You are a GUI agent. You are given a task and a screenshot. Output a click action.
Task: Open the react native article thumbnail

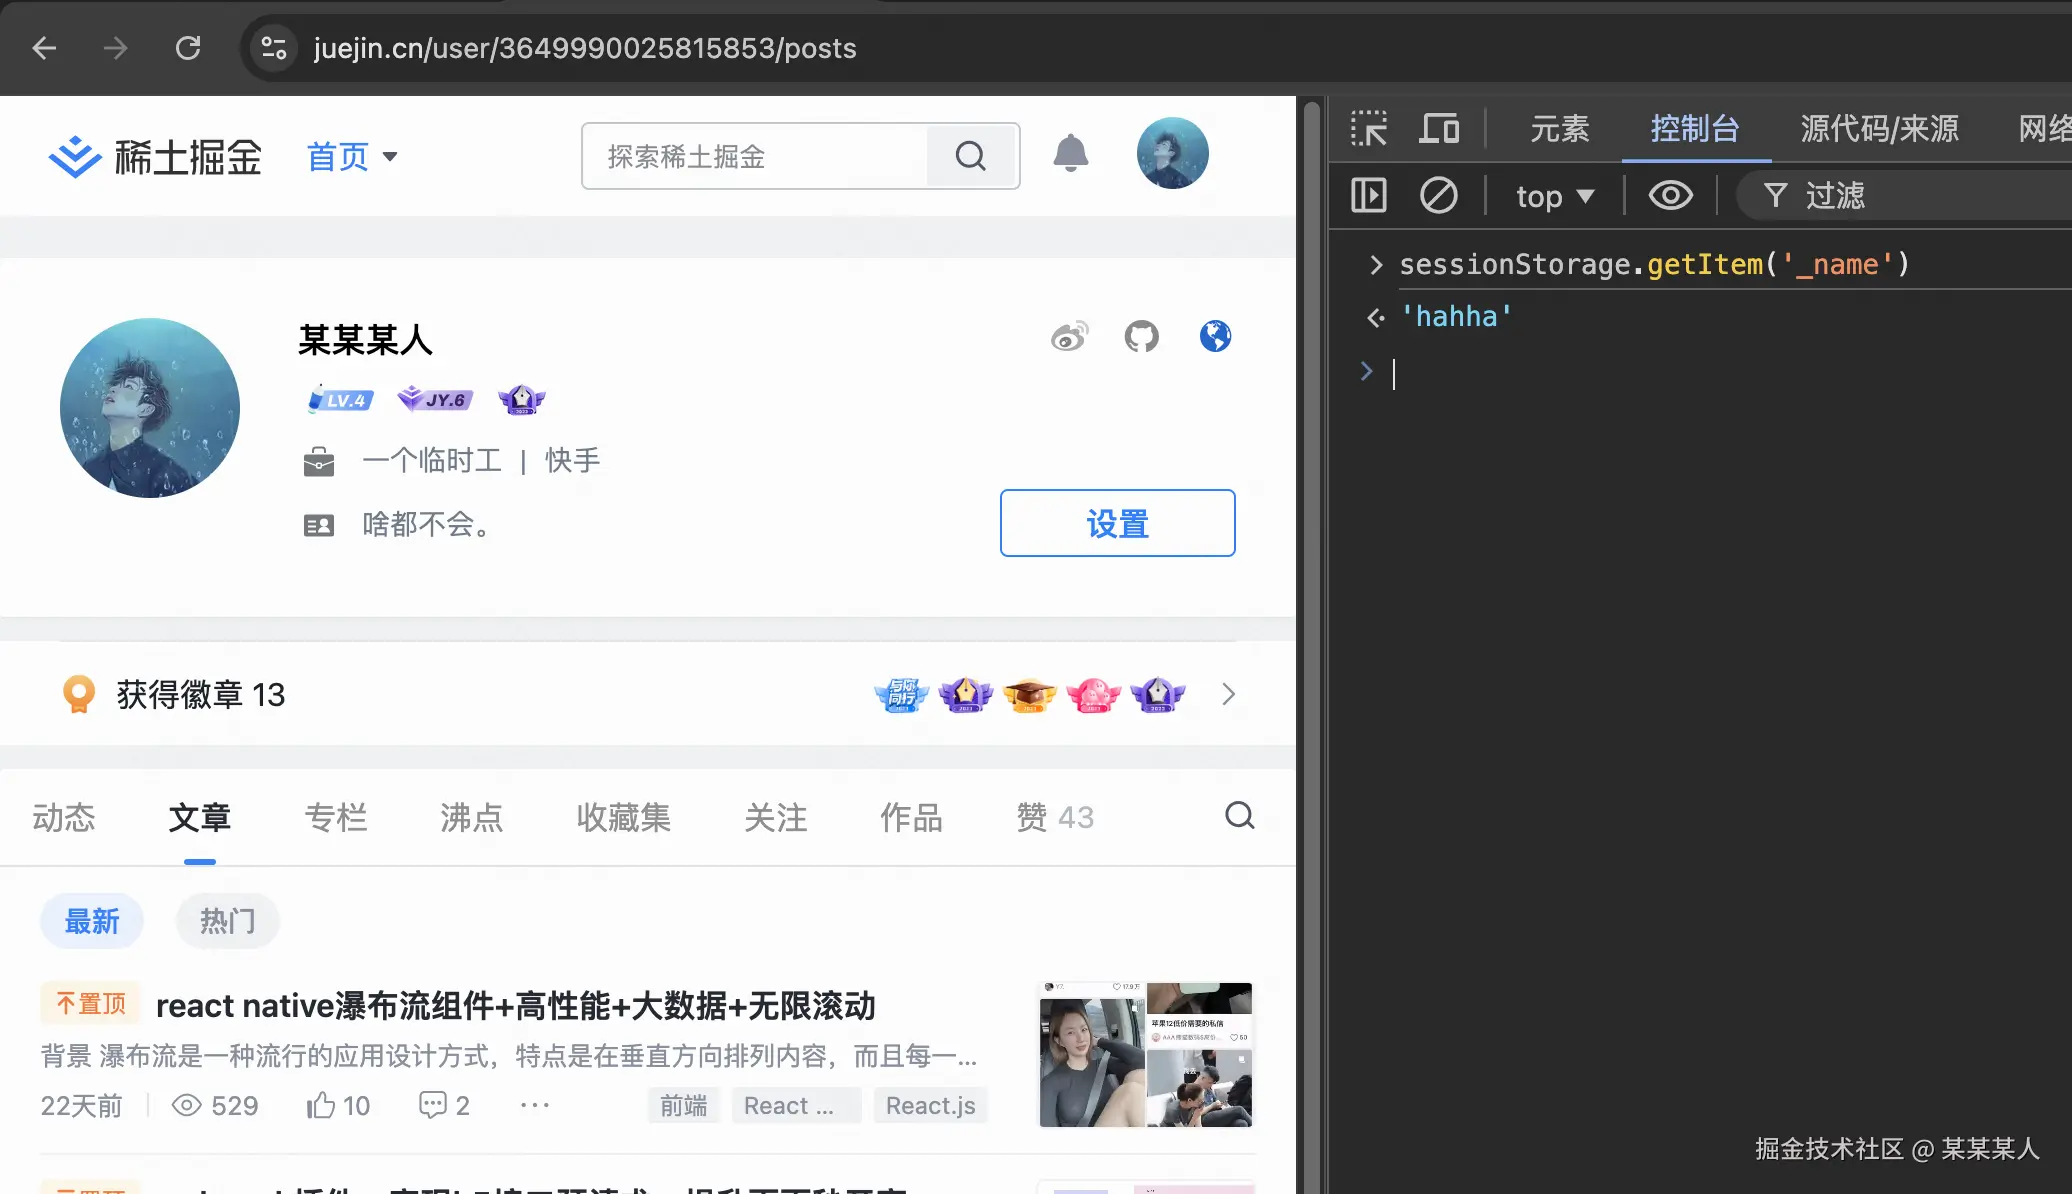point(1145,1054)
